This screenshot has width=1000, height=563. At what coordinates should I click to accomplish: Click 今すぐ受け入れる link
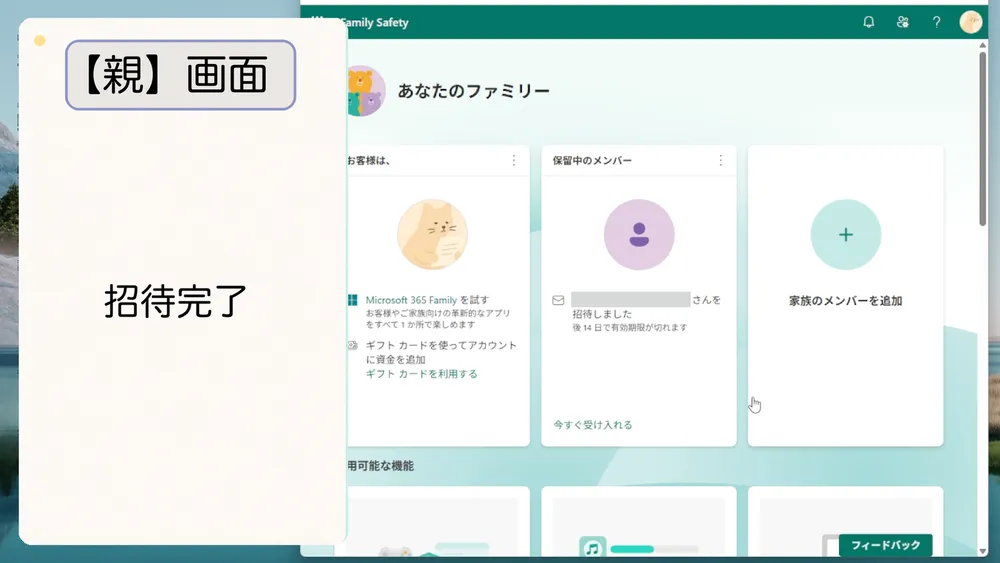point(592,425)
